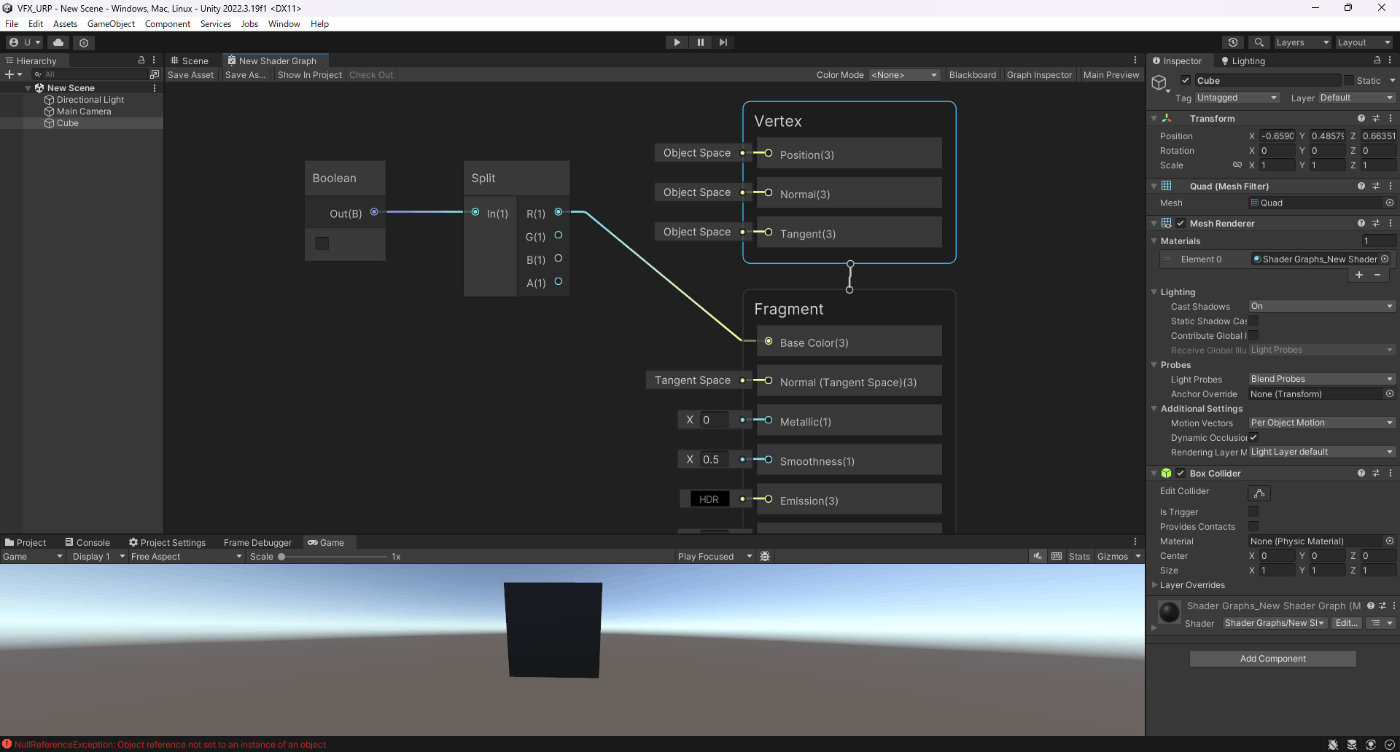Mute audio in the Game view

[x=1039, y=556]
